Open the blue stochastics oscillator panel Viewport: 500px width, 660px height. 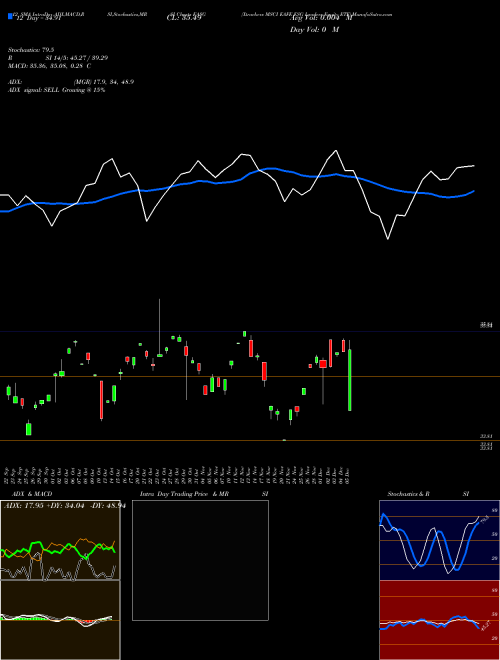(439, 540)
